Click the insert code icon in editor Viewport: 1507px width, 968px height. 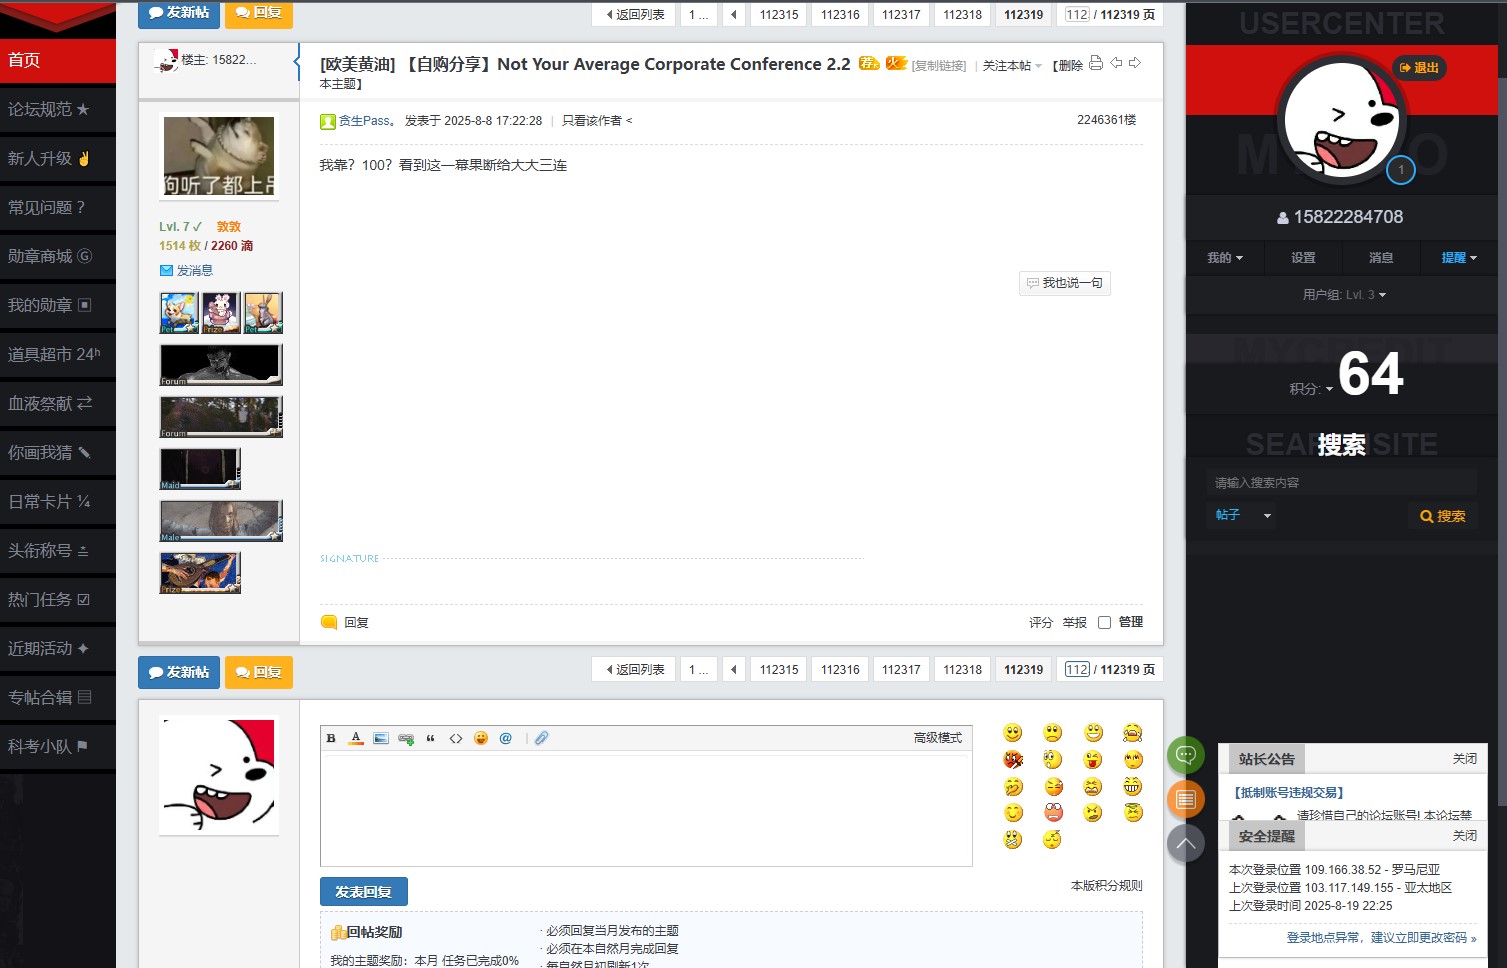click(x=456, y=738)
